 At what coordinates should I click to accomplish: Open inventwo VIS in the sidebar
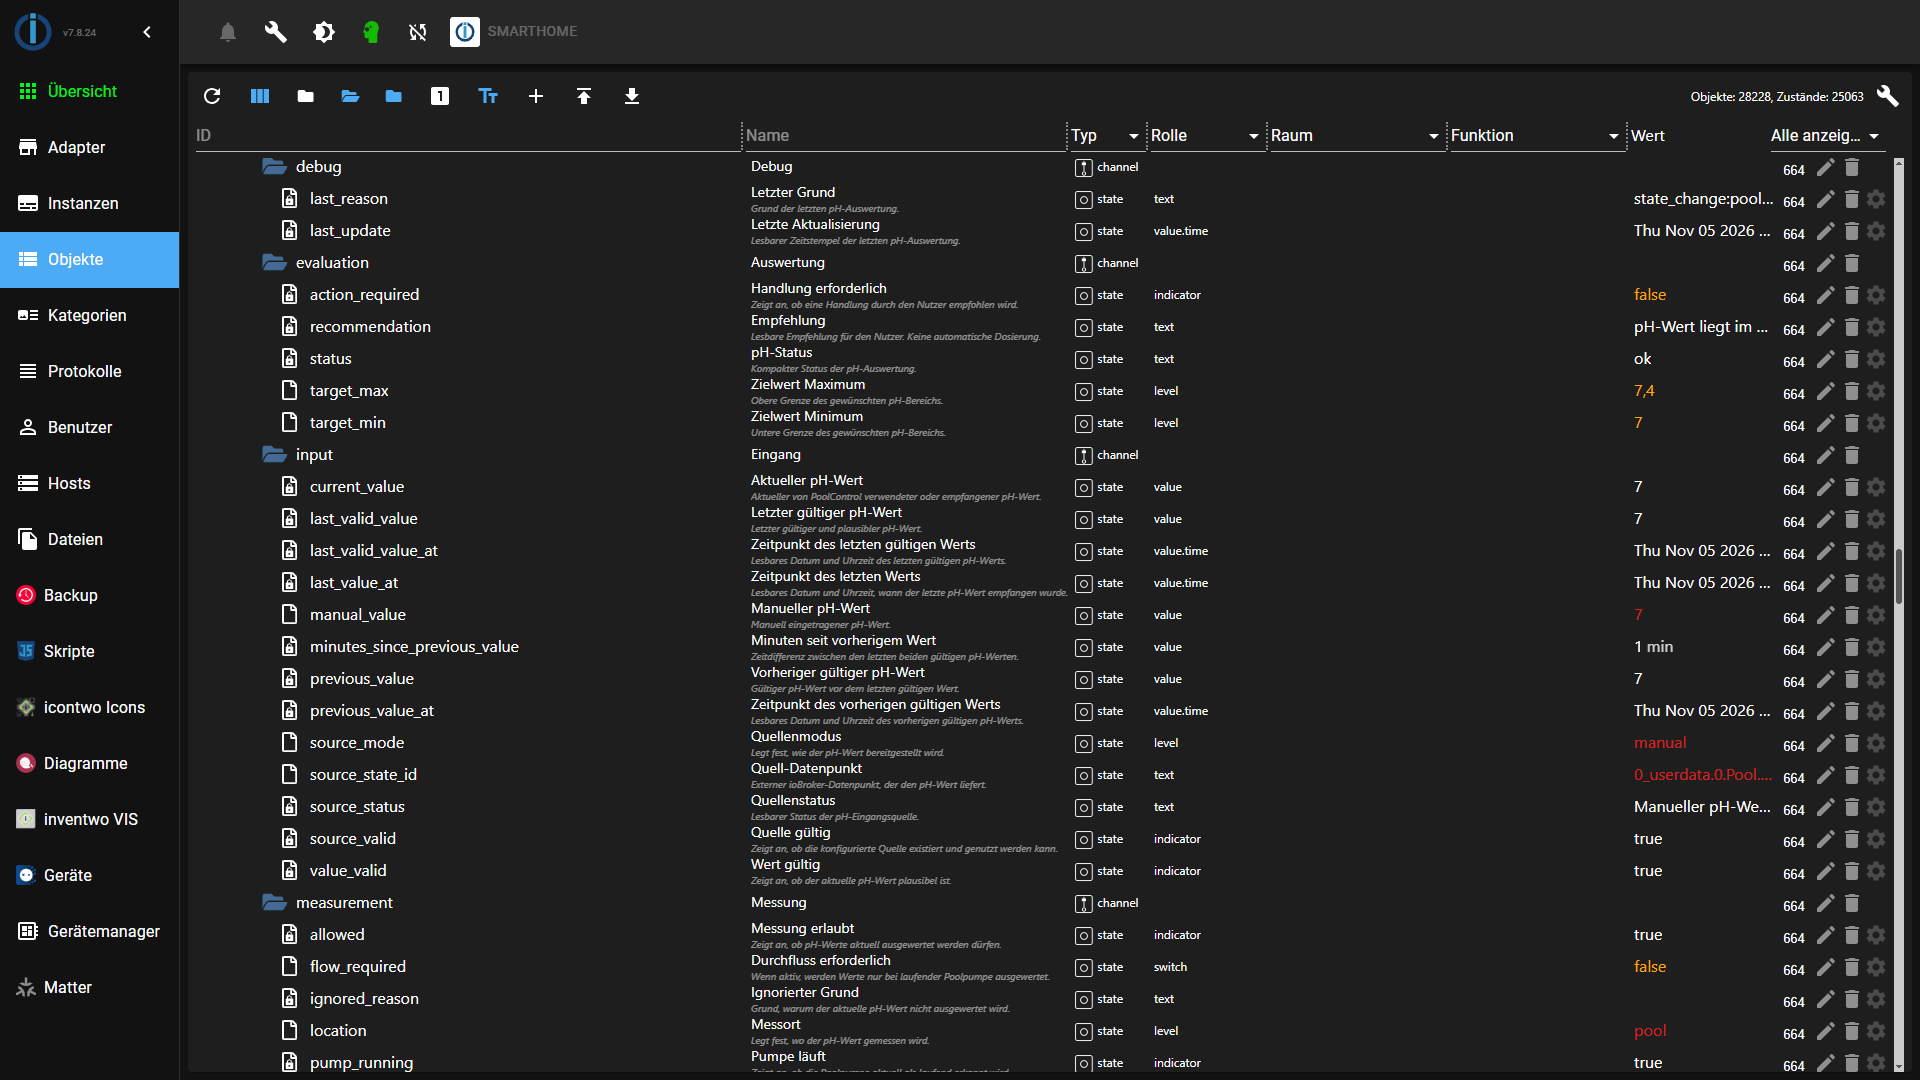(90, 819)
